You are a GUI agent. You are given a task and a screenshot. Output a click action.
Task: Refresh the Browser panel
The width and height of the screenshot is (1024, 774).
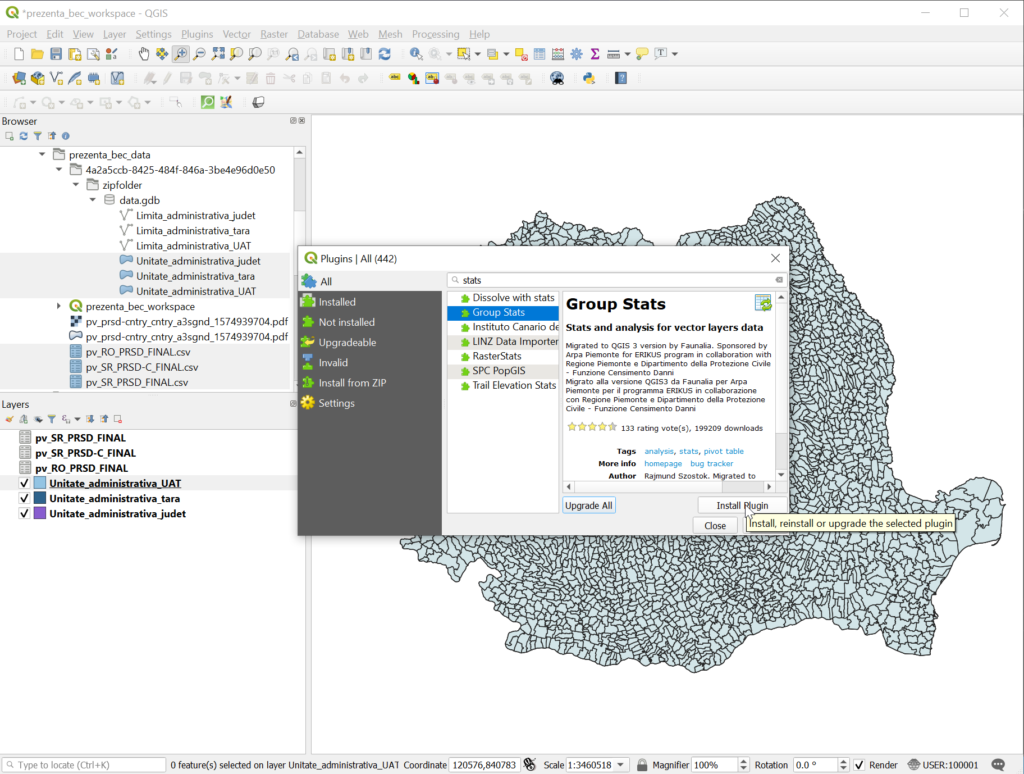tap(24, 136)
